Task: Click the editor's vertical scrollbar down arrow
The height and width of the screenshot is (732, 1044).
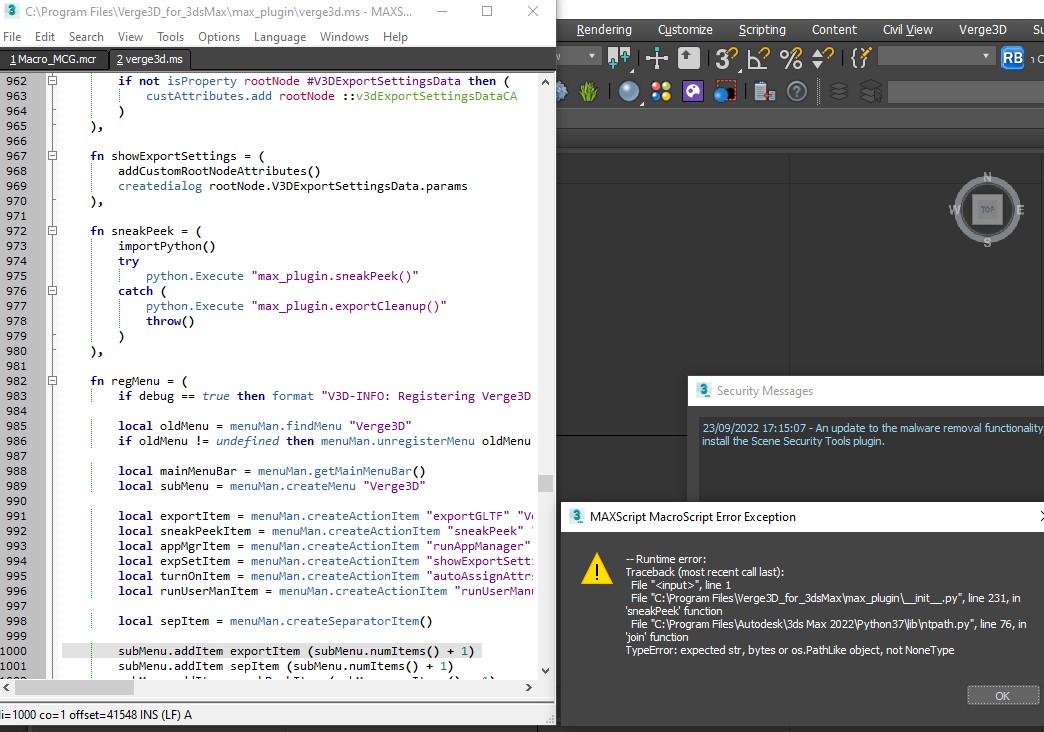Action: coord(545,671)
